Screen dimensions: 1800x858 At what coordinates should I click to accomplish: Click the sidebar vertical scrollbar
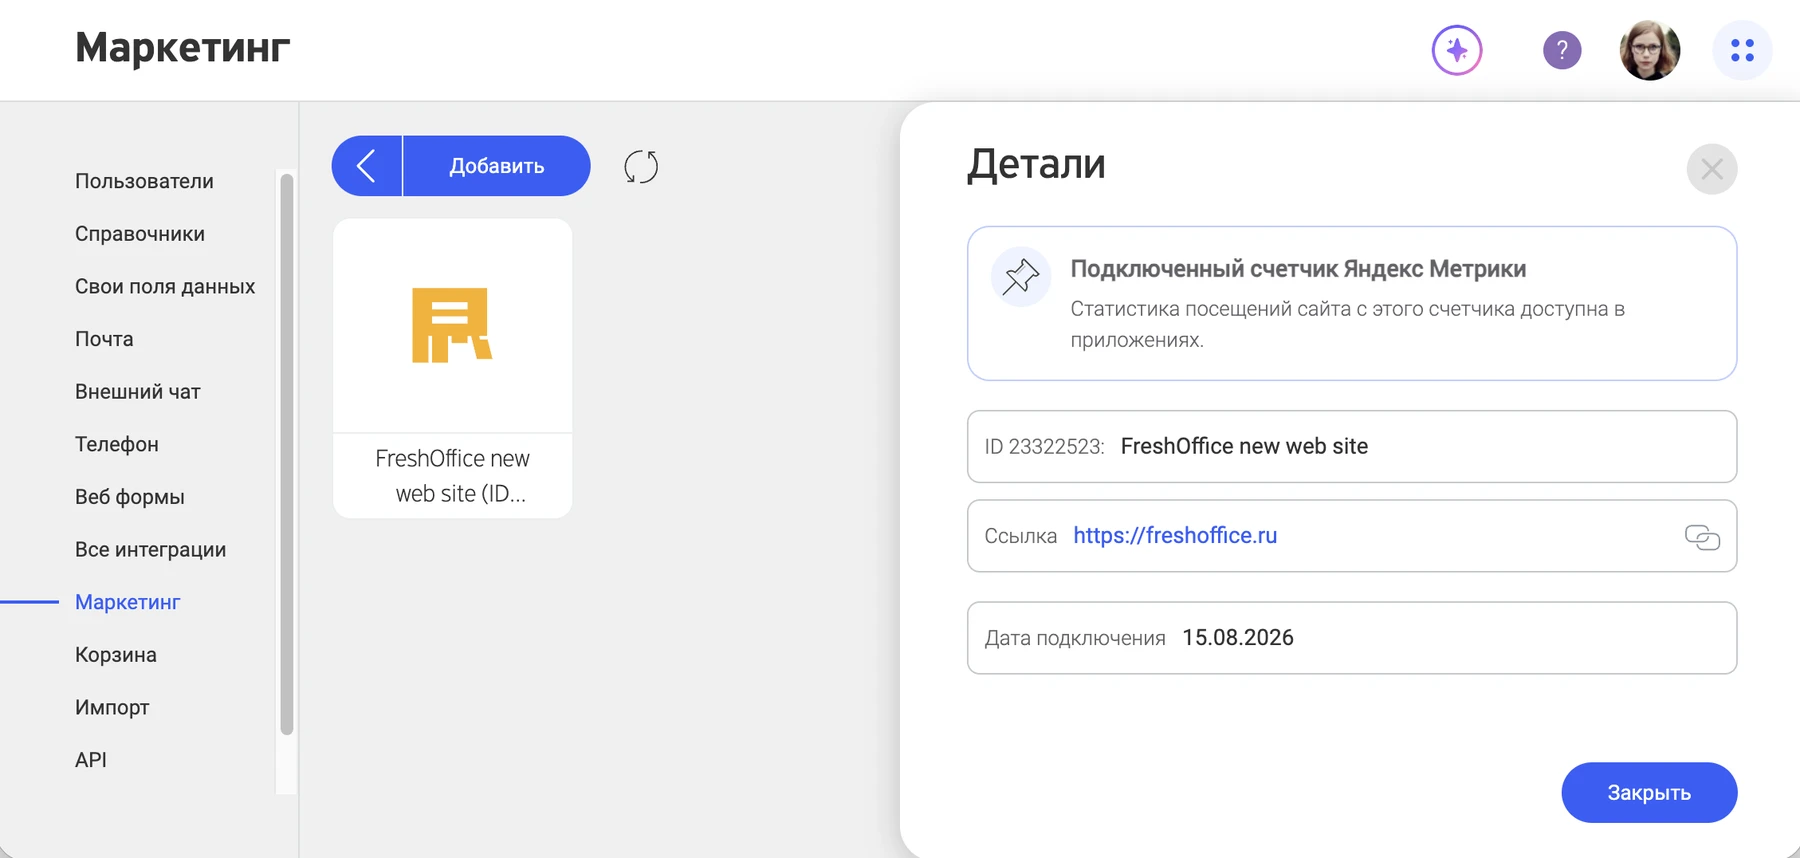(x=287, y=455)
